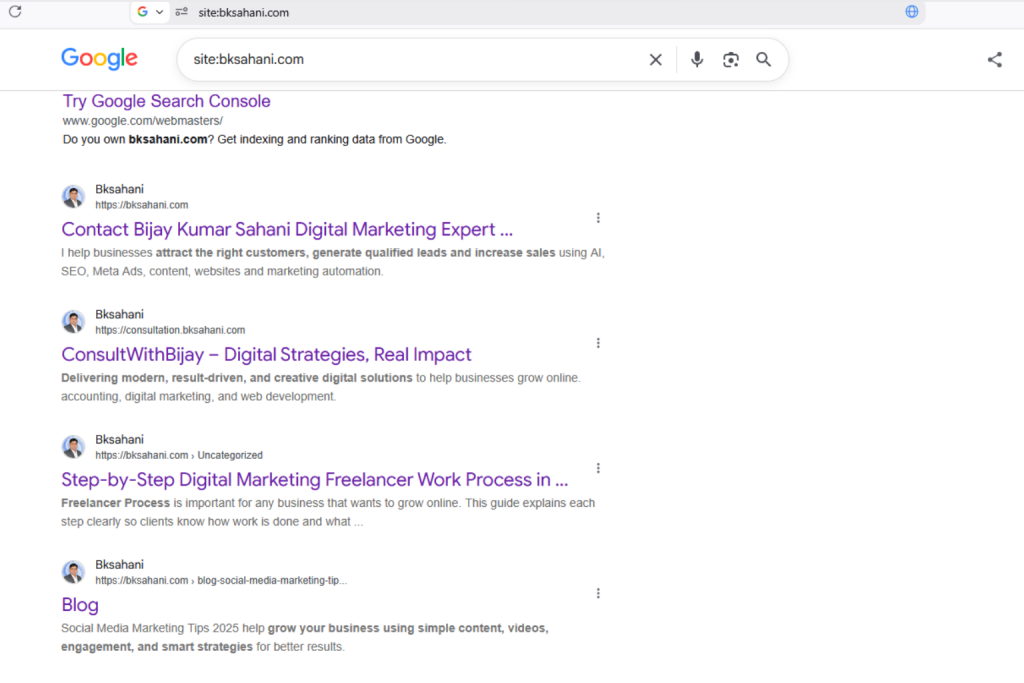This screenshot has height=683, width=1024.
Task: Click the www.google.com/webmasters/ URL text
Action: point(142,121)
